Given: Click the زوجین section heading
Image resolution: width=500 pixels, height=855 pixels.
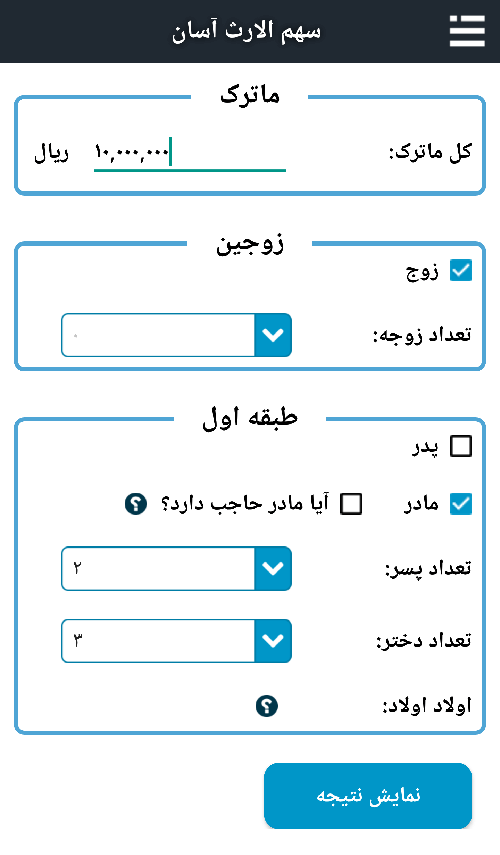Looking at the screenshot, I should (x=250, y=243).
